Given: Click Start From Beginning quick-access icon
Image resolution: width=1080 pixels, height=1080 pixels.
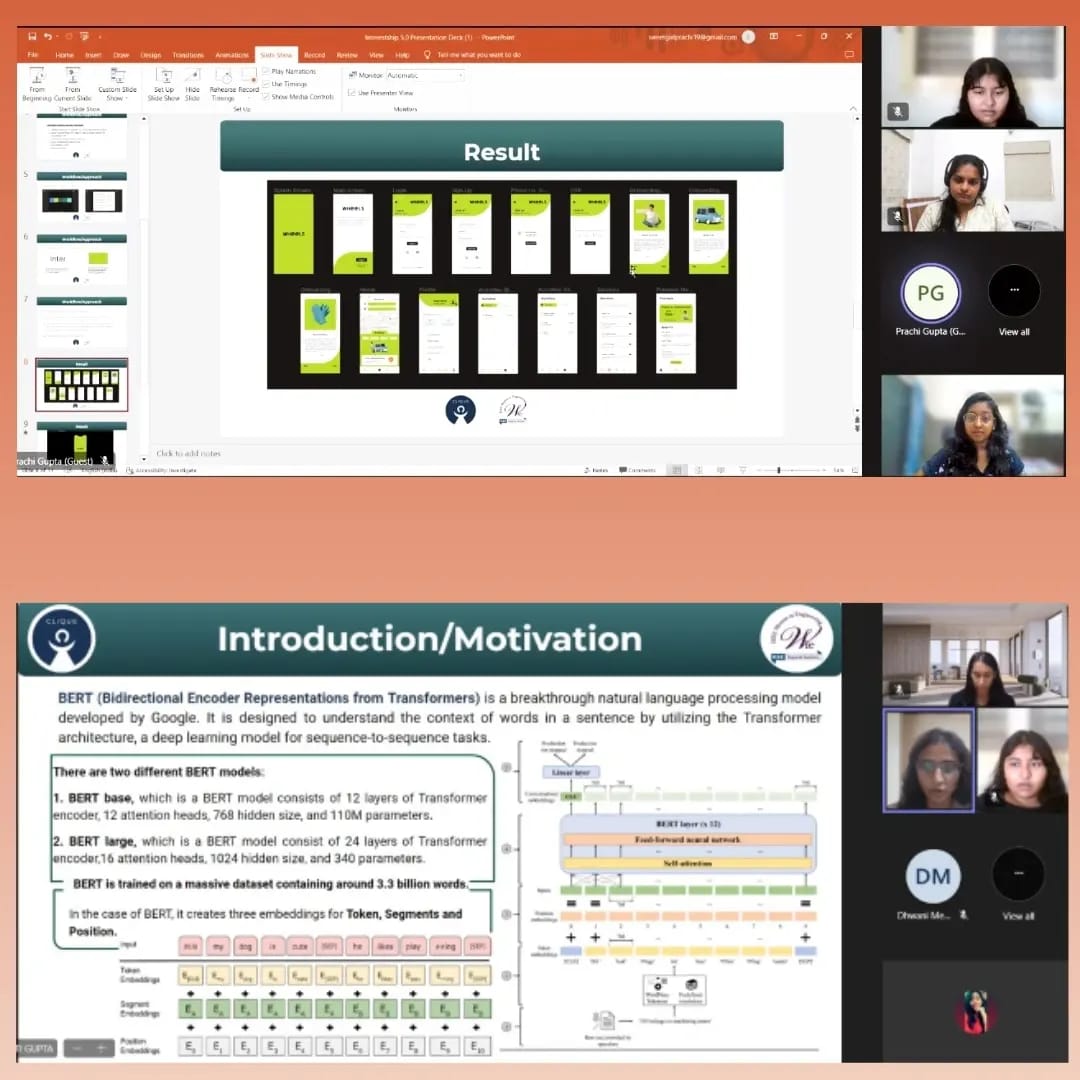Looking at the screenshot, I should [84, 37].
